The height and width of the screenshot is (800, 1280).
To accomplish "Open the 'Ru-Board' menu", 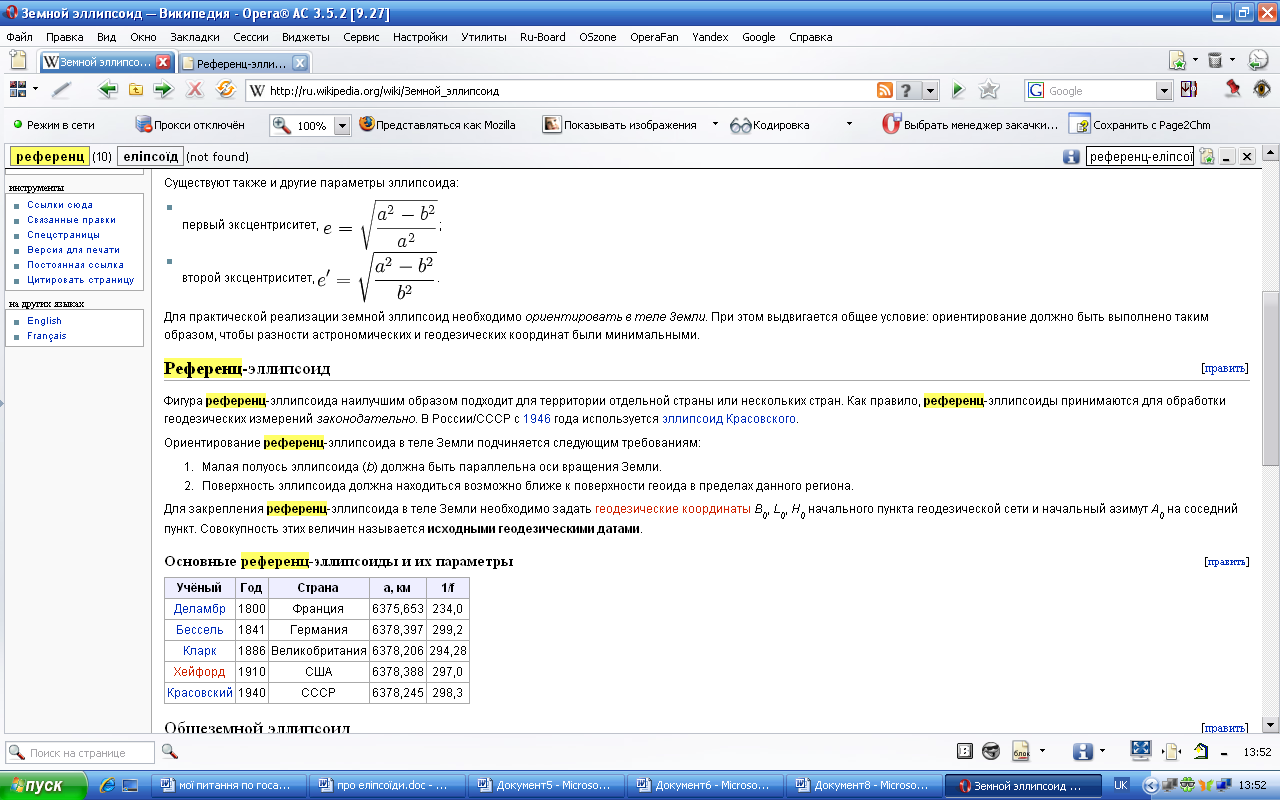I will click(x=543, y=37).
